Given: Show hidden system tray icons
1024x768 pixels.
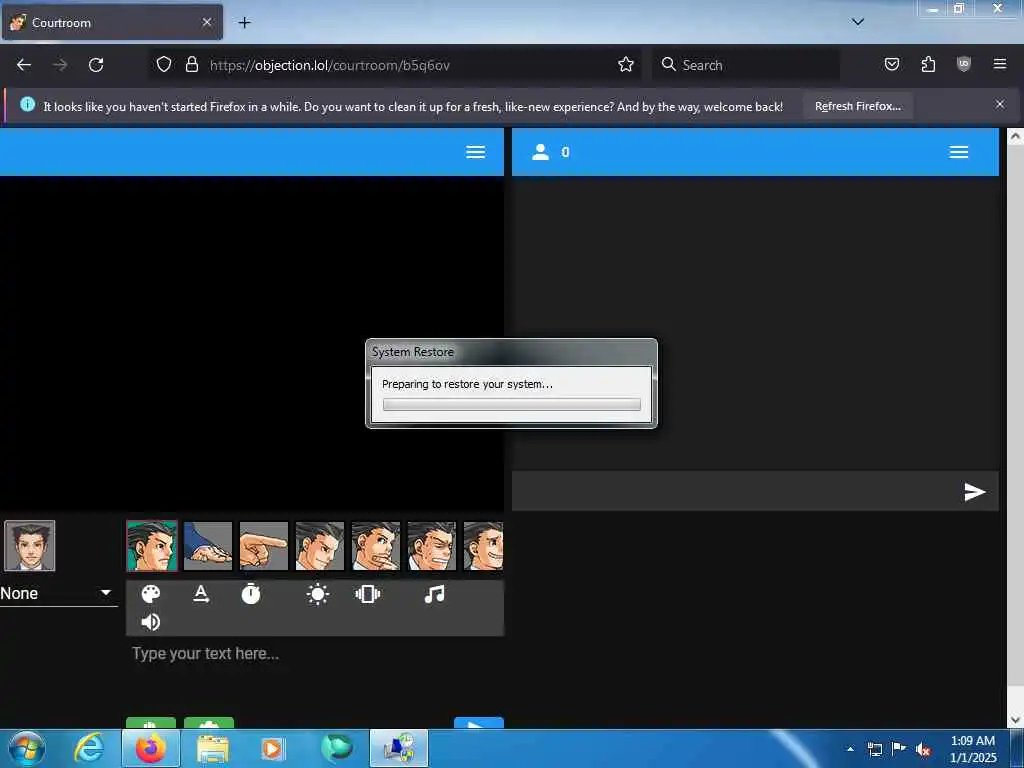Looking at the screenshot, I should coord(850,749).
